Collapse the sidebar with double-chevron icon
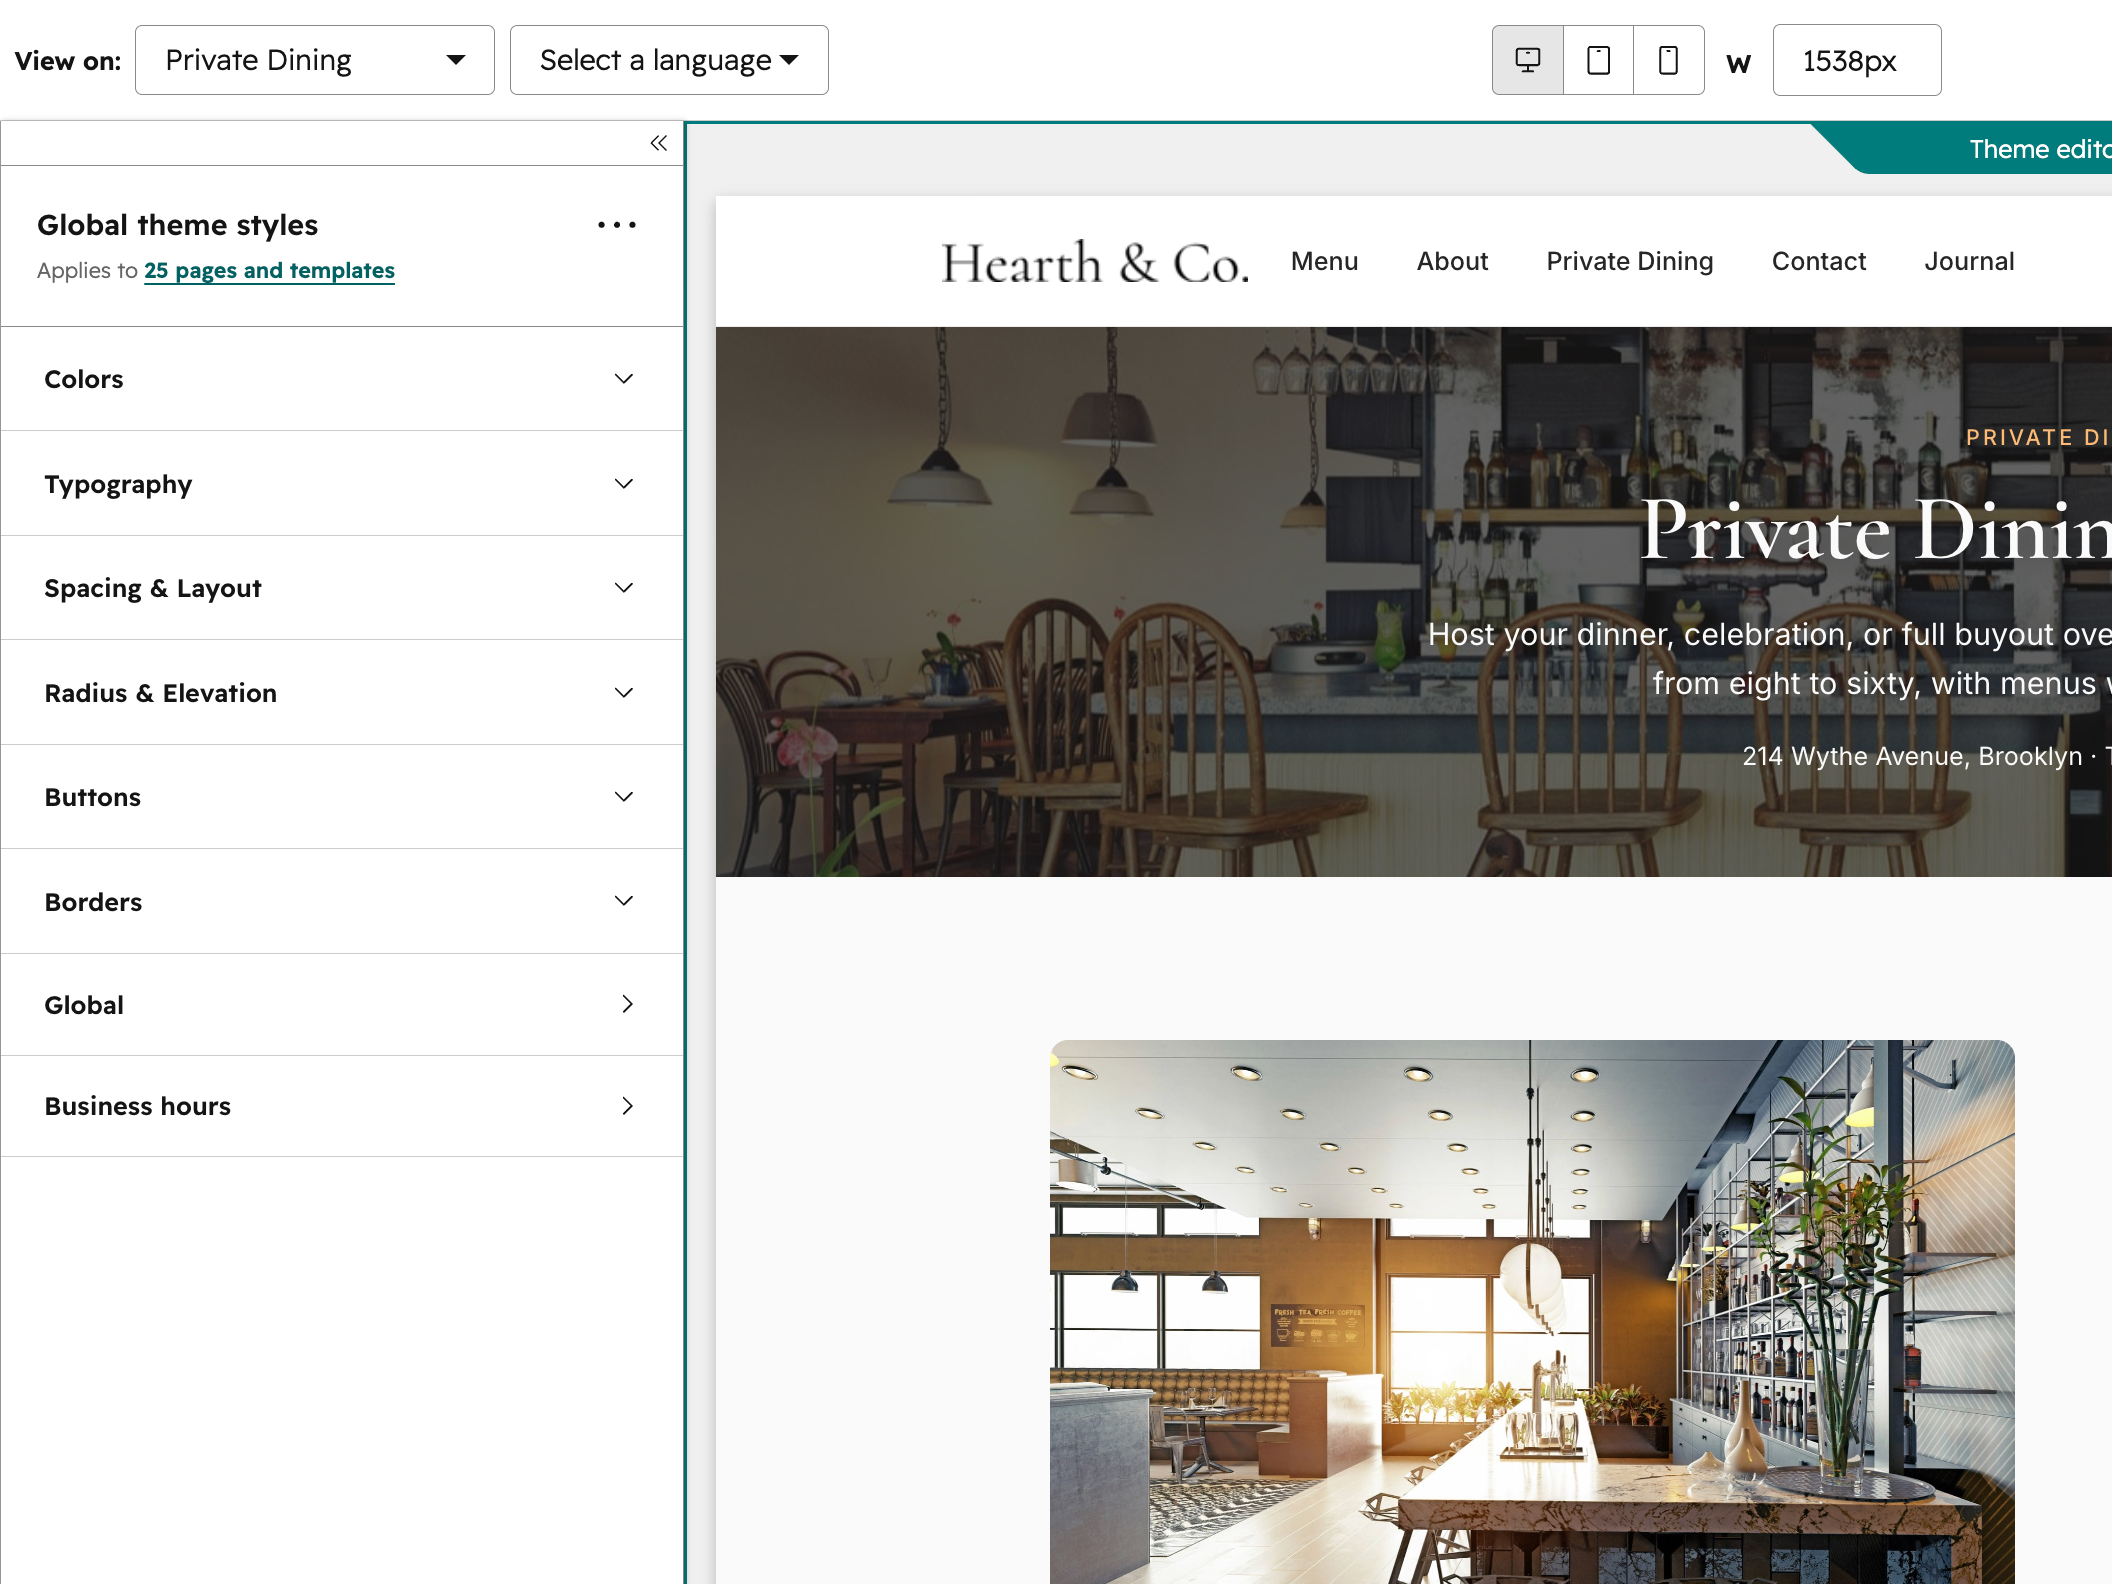2112x1584 pixels. tap(658, 143)
